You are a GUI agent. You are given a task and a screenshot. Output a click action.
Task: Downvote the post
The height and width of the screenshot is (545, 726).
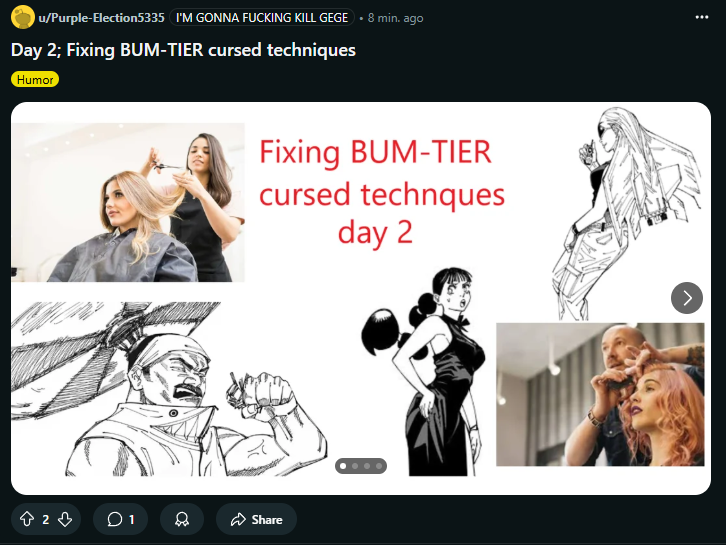click(65, 519)
